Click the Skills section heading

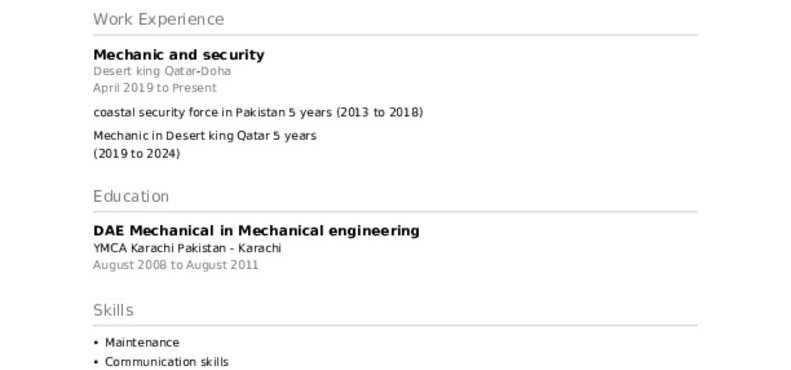pos(114,310)
